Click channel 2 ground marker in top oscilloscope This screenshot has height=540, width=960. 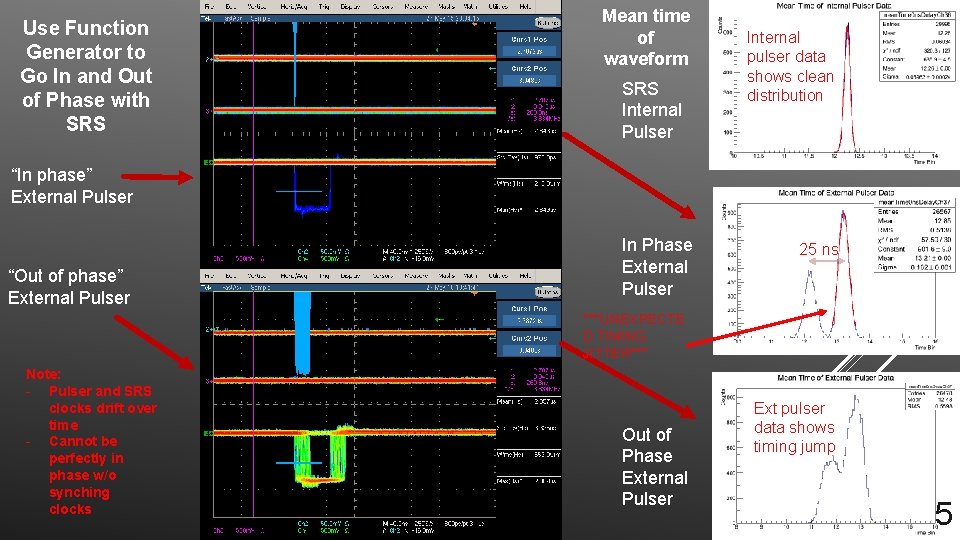[x=209, y=59]
